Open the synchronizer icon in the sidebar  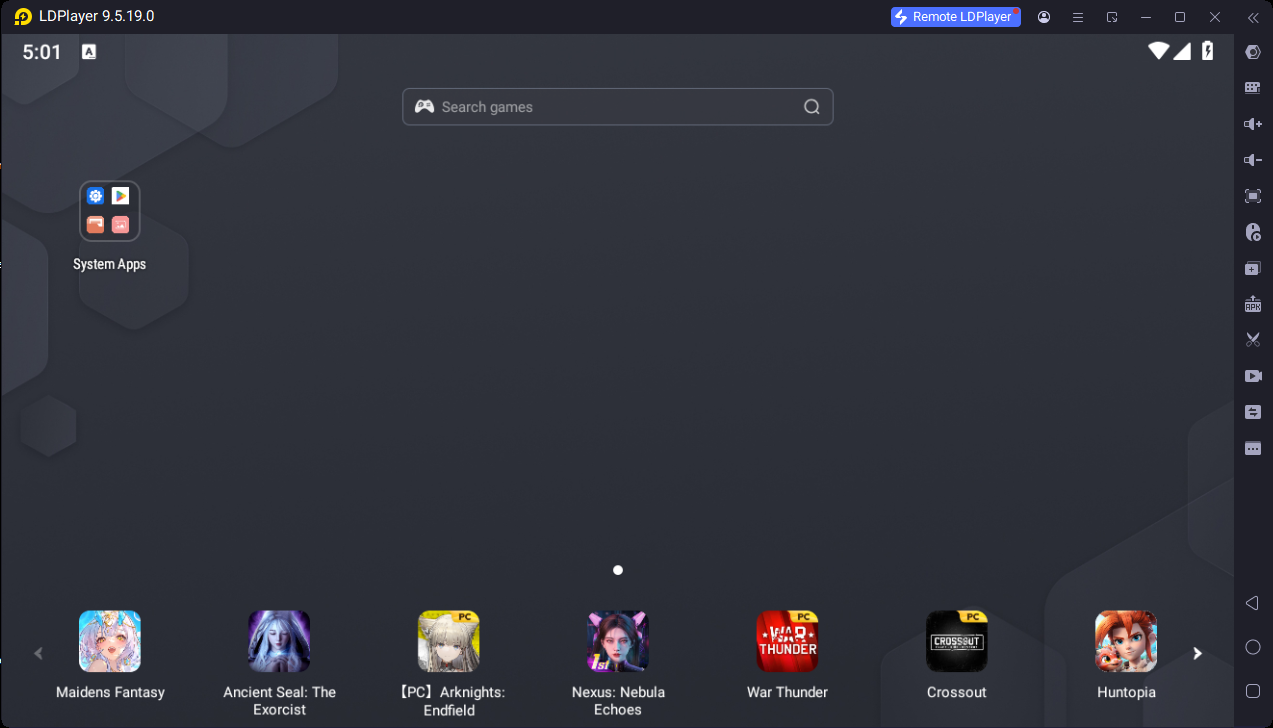click(x=1252, y=412)
